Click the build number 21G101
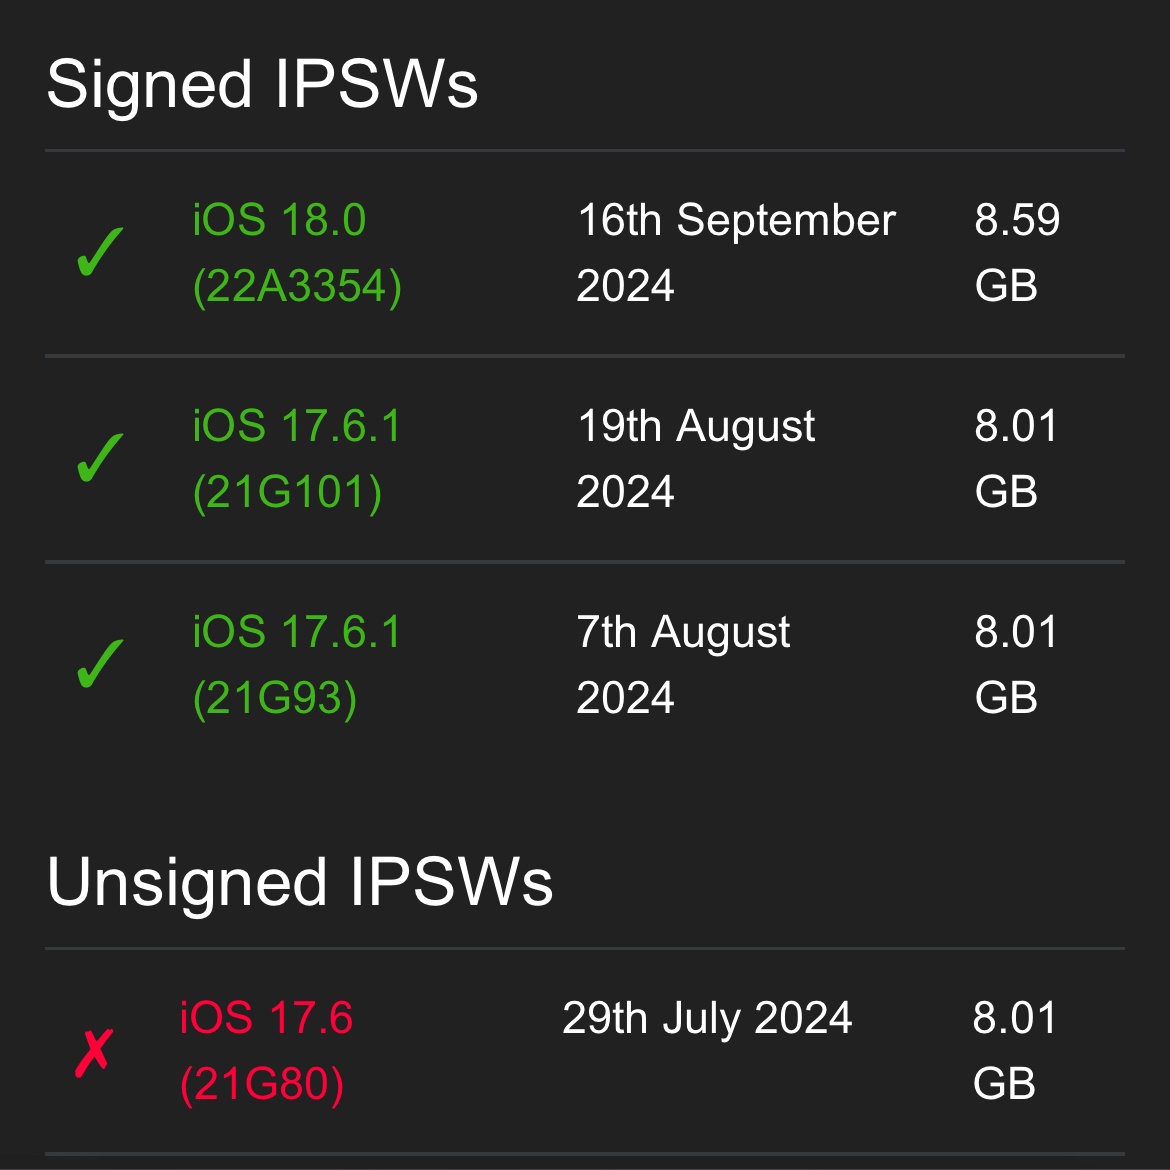1170x1170 pixels. [x=287, y=493]
